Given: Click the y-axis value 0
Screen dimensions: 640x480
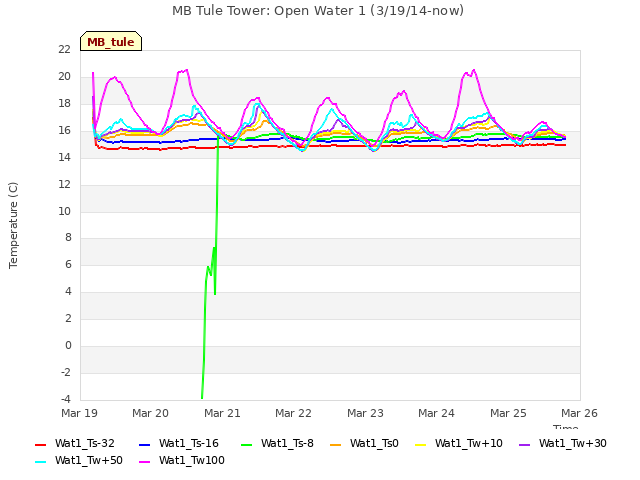Looking at the screenshot, I should 68,345.
